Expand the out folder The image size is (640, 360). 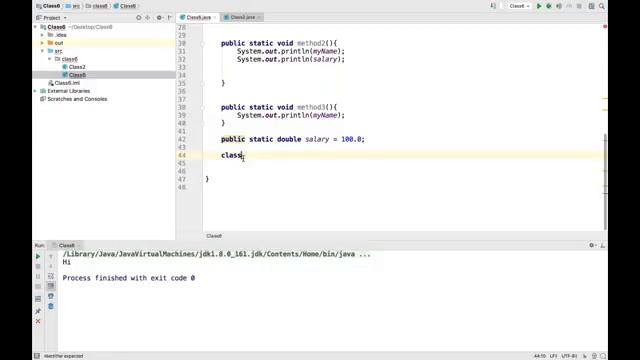click(x=42, y=43)
